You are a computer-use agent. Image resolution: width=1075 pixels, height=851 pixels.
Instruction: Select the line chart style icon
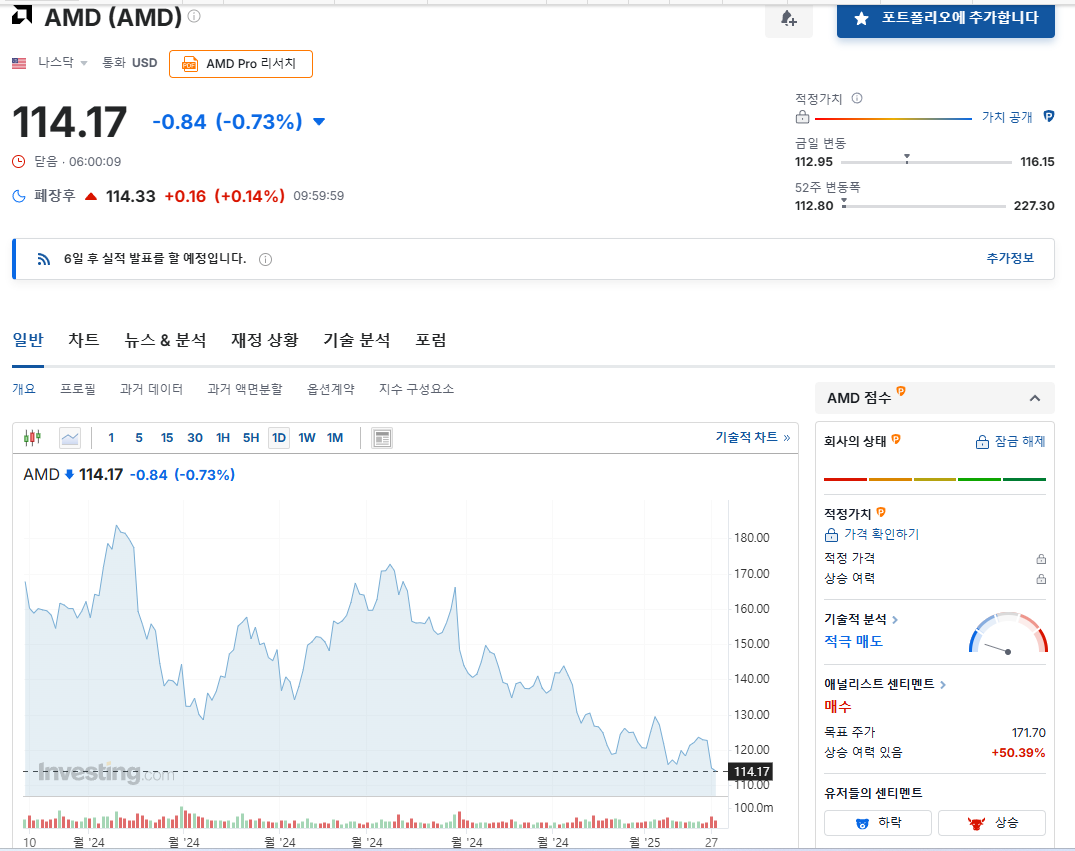point(69,437)
